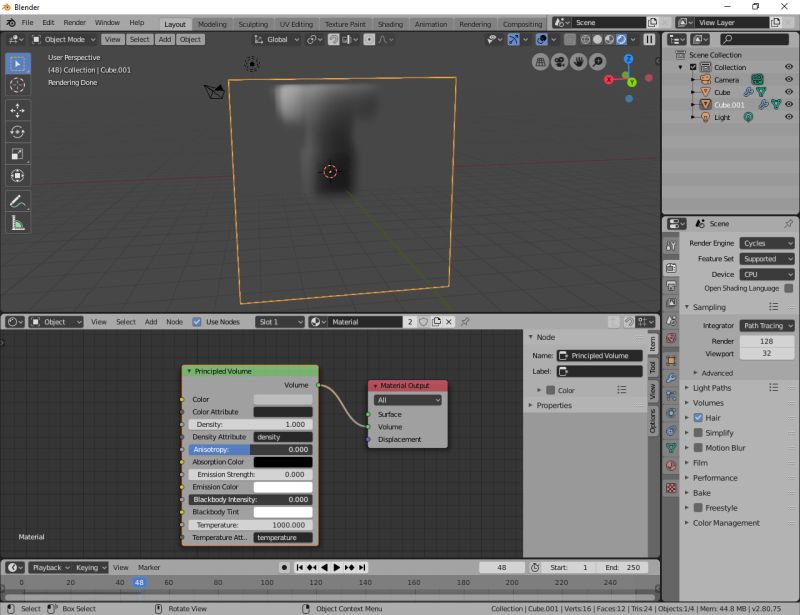Switch viewport to Wireframe shading mode
The height and width of the screenshot is (615, 800).
click(x=585, y=39)
